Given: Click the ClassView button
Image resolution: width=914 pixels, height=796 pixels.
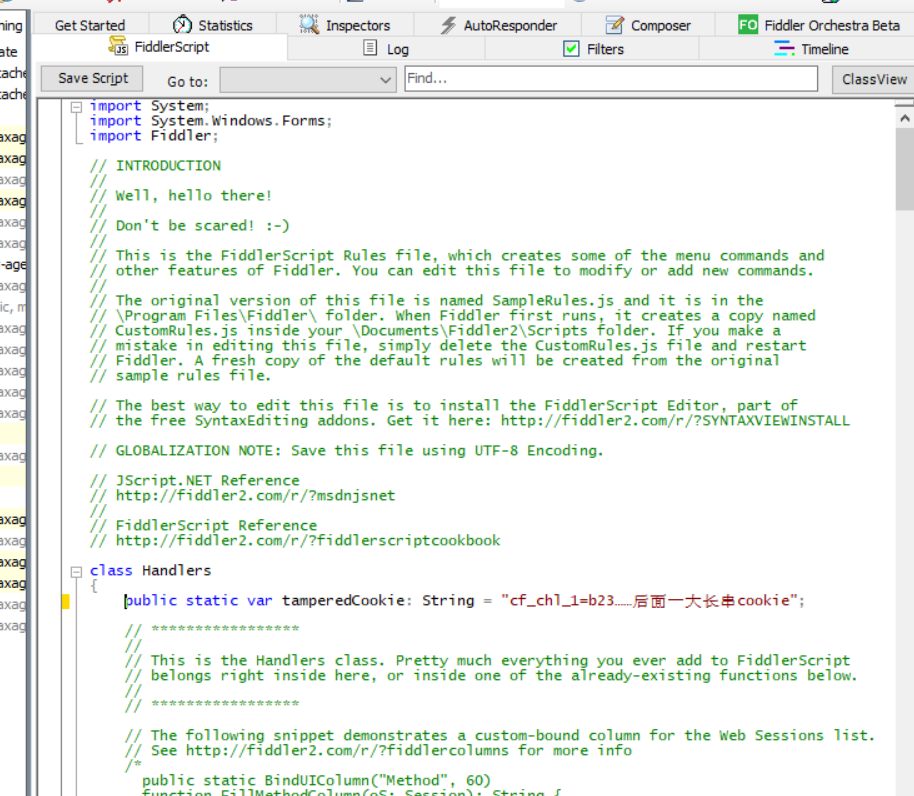Looking at the screenshot, I should [877, 78].
